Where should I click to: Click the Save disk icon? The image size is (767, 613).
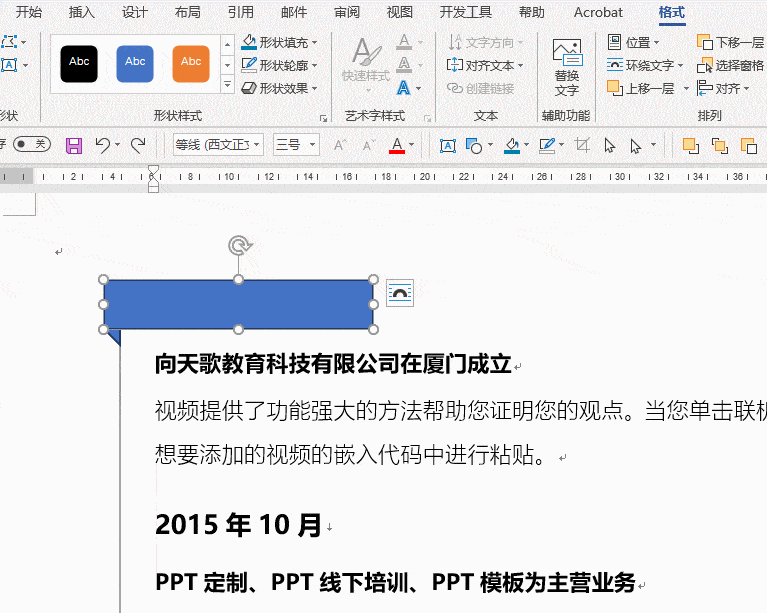click(74, 145)
